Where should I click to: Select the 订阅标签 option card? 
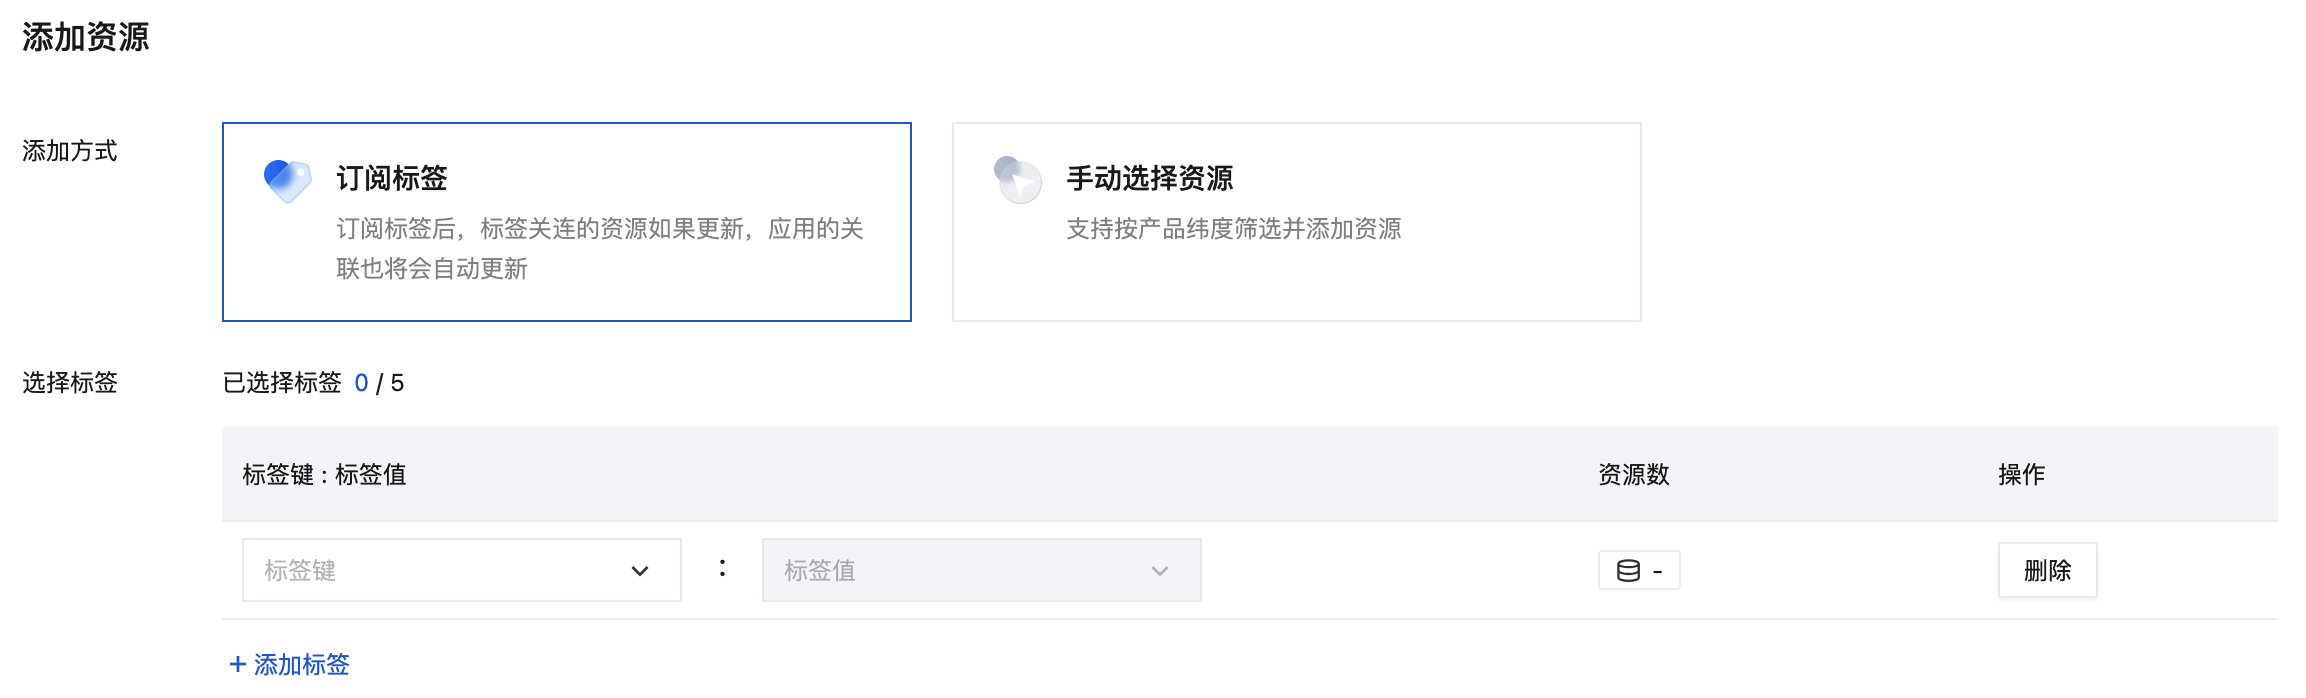(567, 222)
